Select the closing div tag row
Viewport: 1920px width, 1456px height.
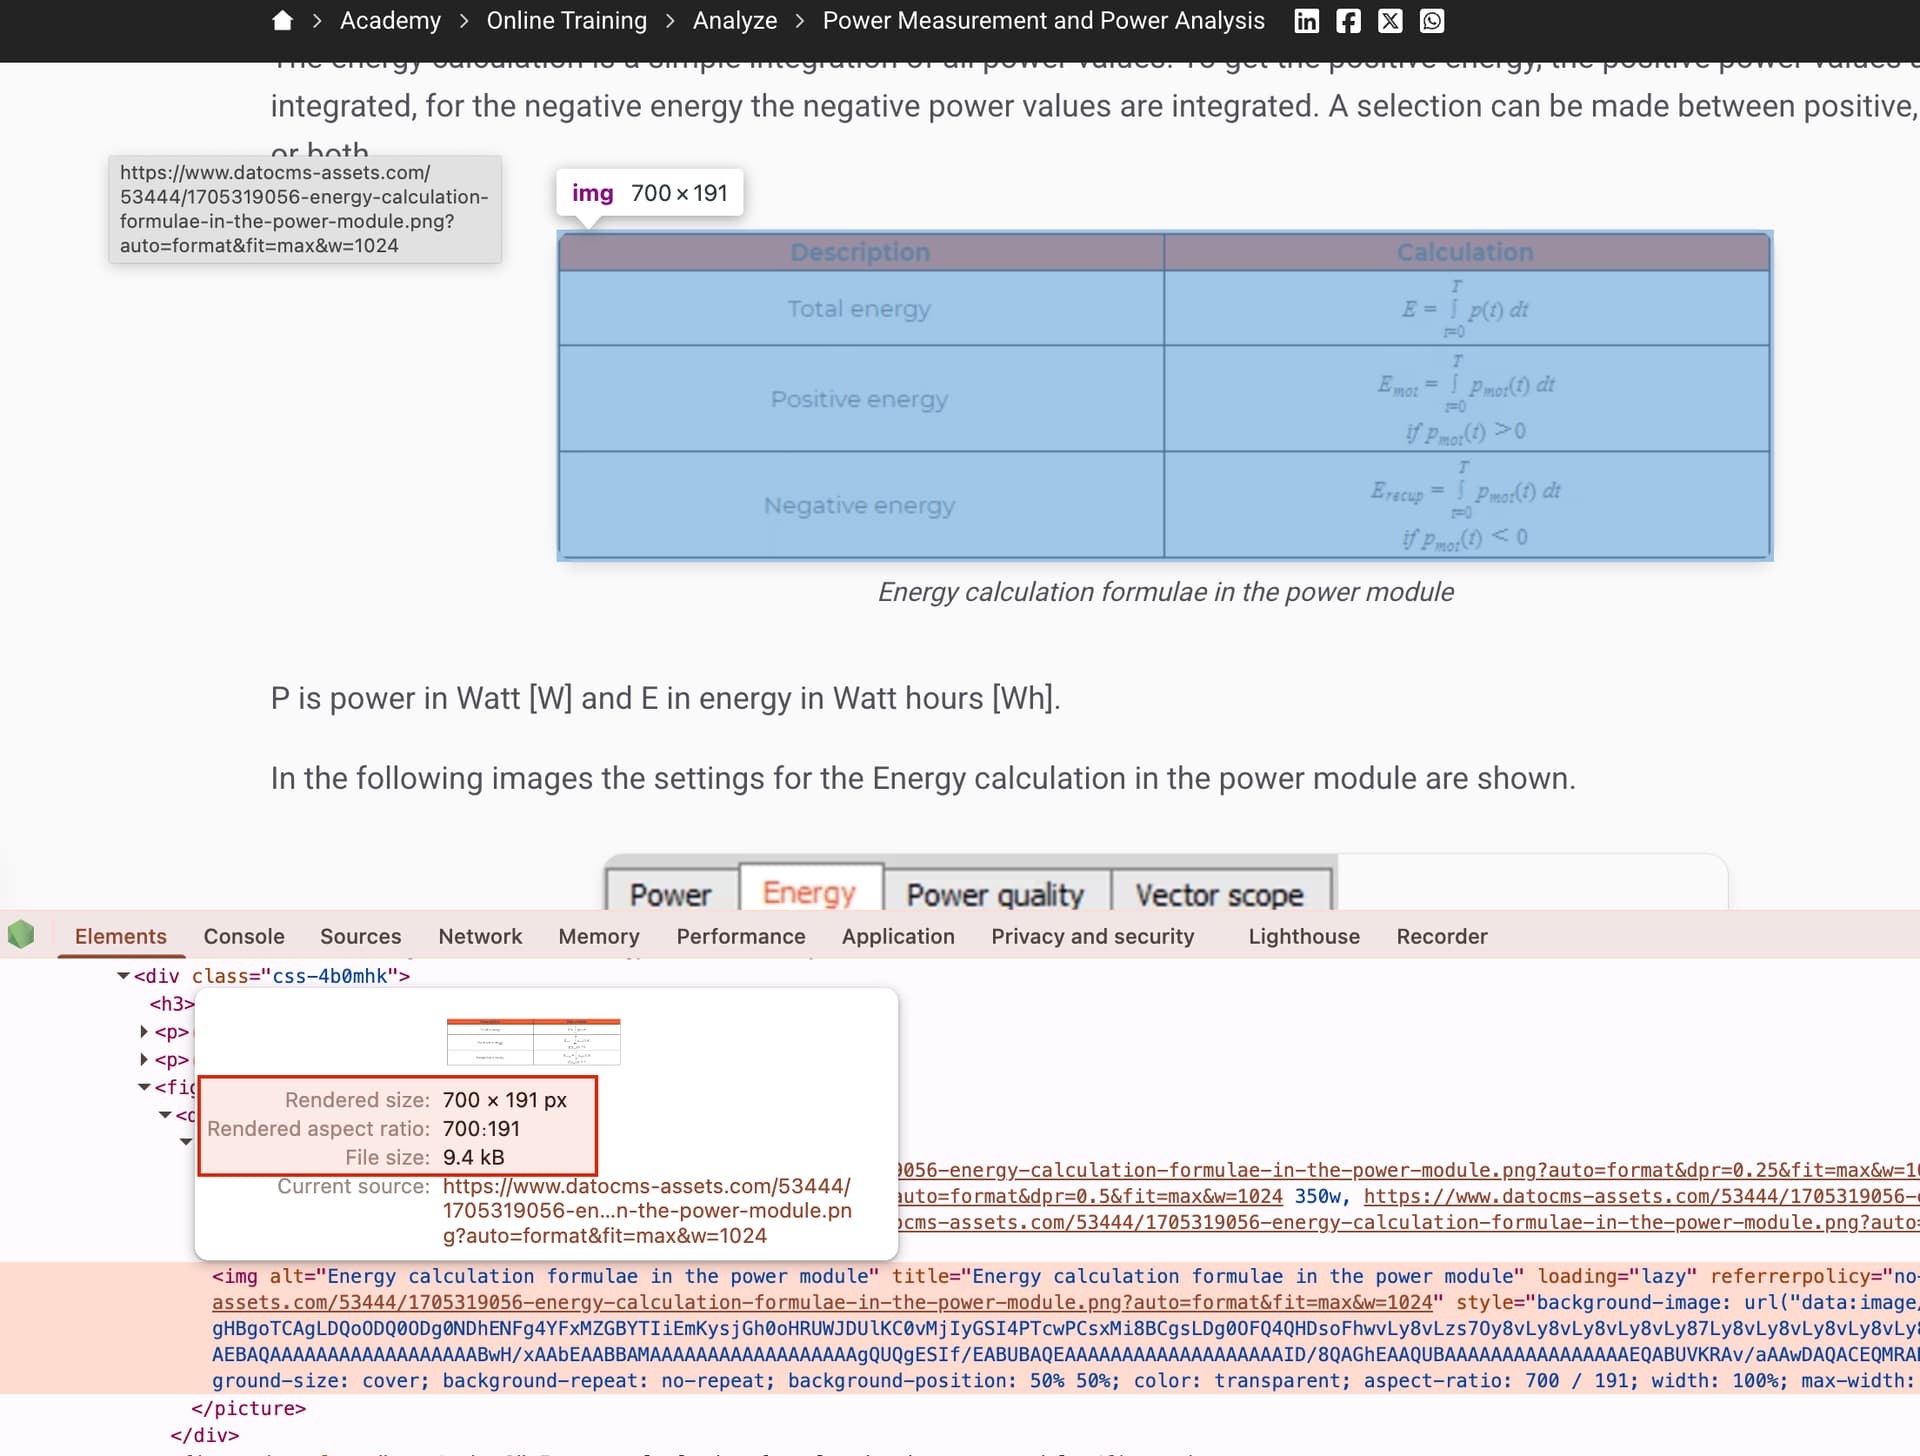(205, 1435)
